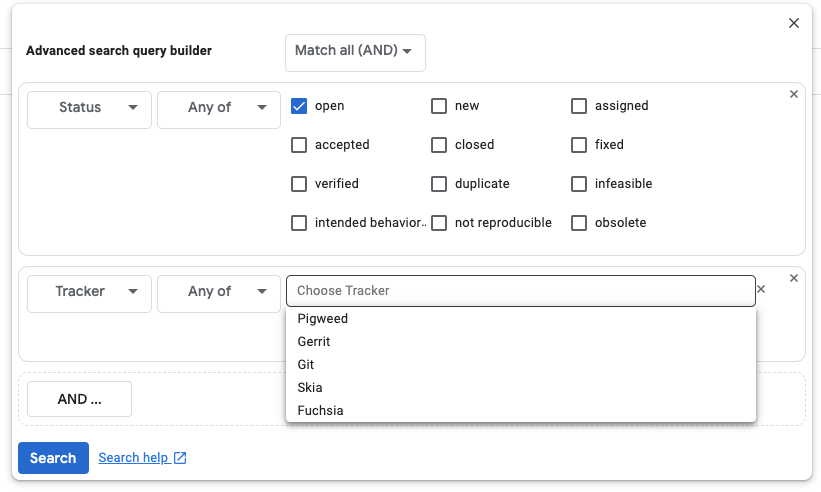Open the Any of operator for Tracker
The height and width of the screenshot is (492, 821).
[x=218, y=292]
